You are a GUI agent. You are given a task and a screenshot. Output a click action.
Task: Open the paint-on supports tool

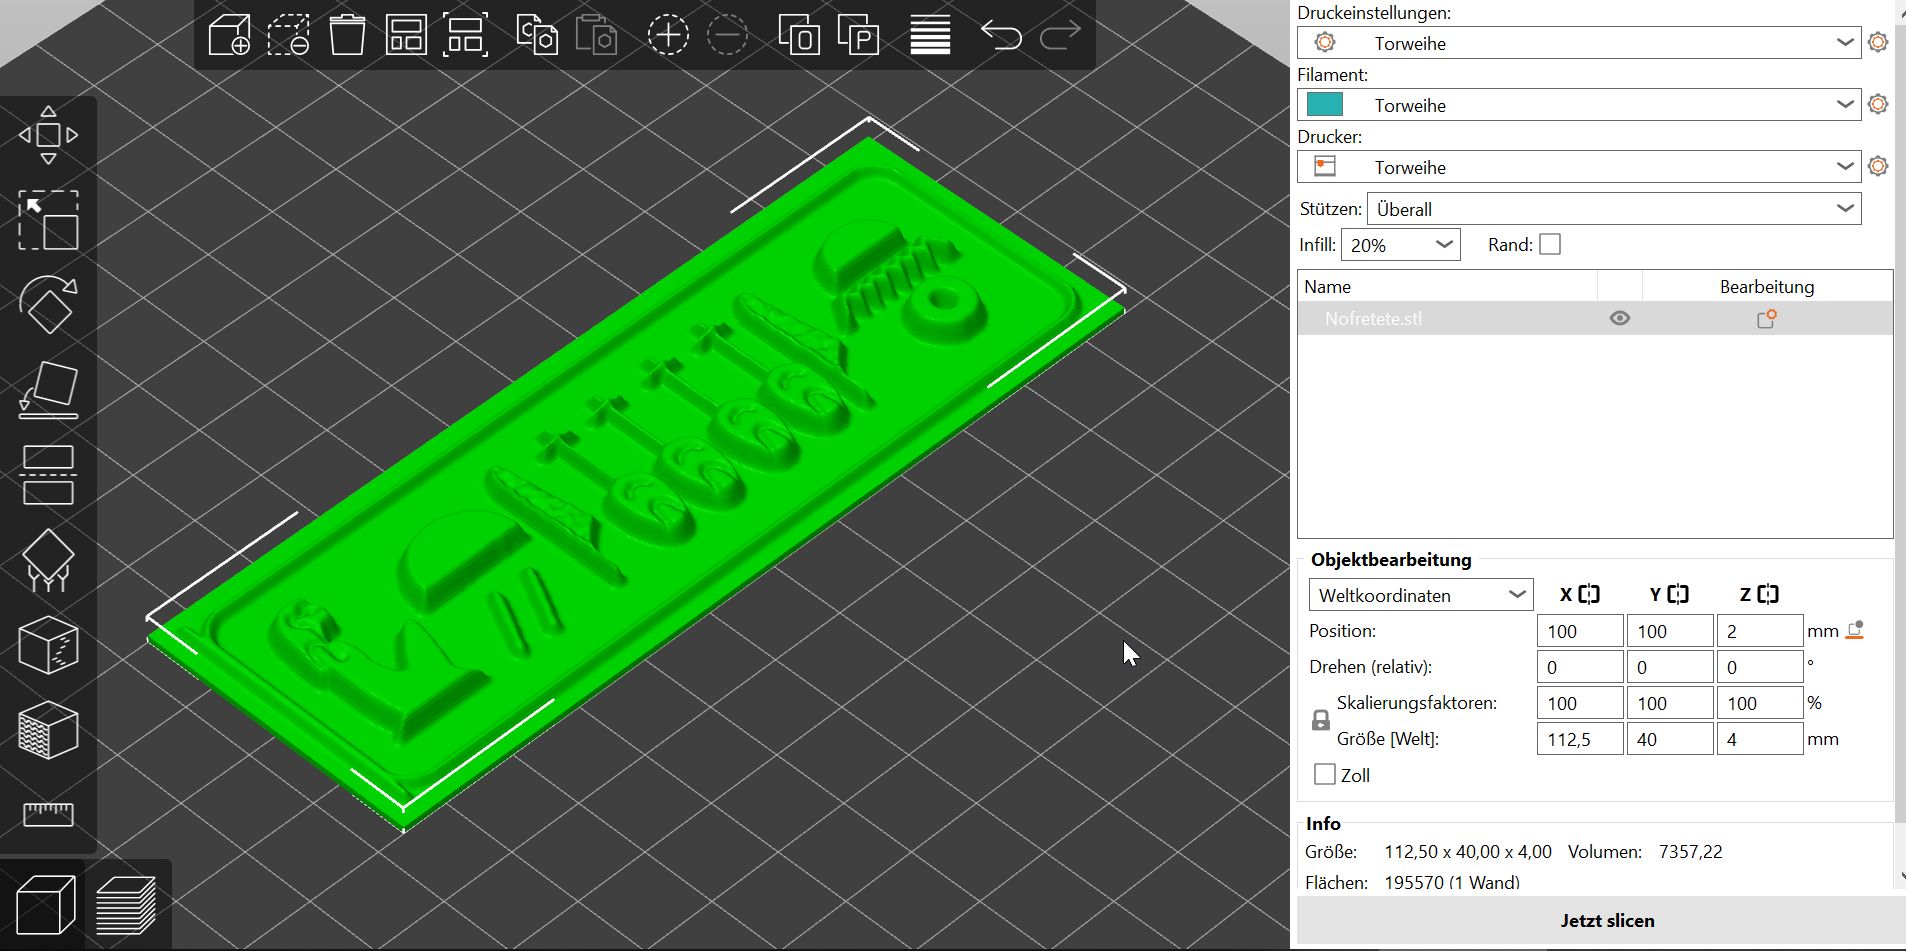(48, 560)
